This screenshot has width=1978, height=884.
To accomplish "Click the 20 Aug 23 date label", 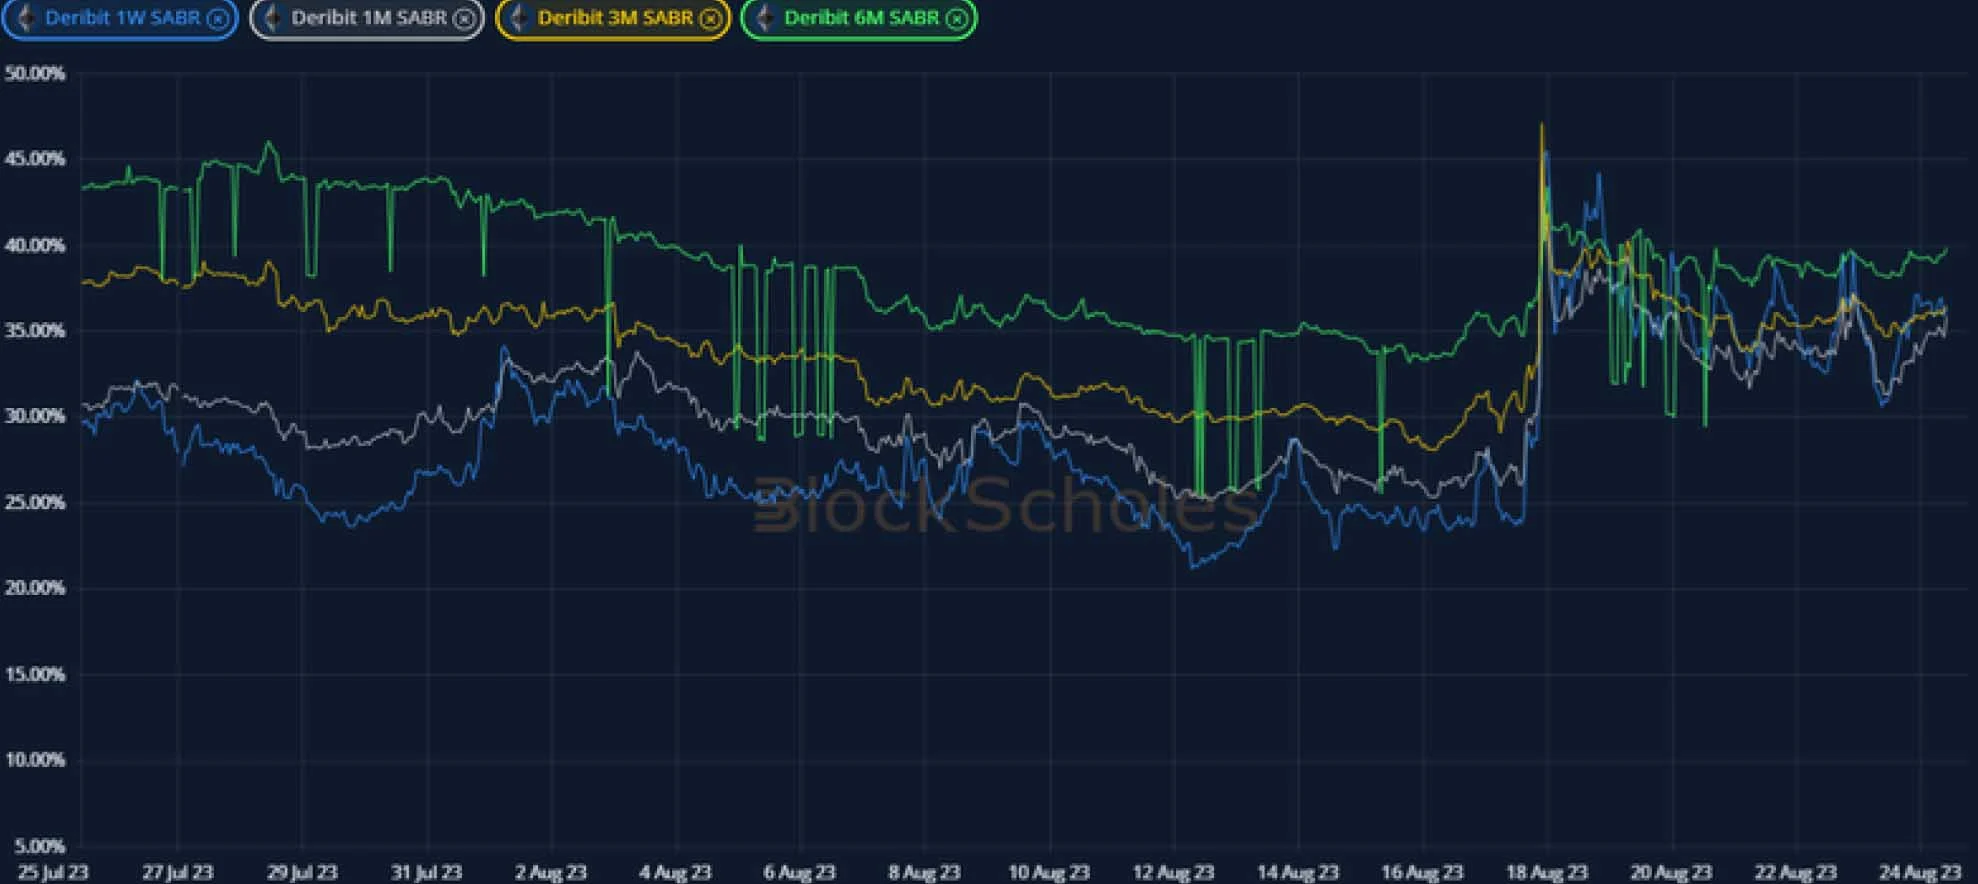I will (x=1671, y=872).
